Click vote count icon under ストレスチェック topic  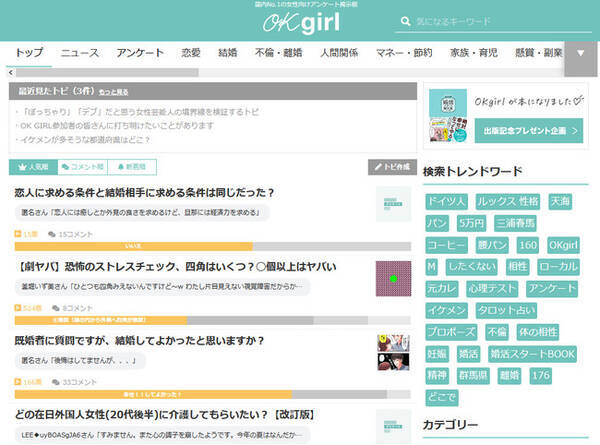pos(18,309)
